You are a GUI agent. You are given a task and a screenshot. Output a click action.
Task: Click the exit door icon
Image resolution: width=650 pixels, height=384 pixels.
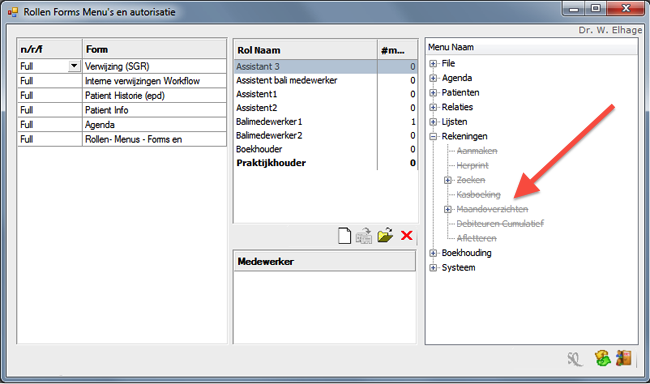click(x=623, y=358)
